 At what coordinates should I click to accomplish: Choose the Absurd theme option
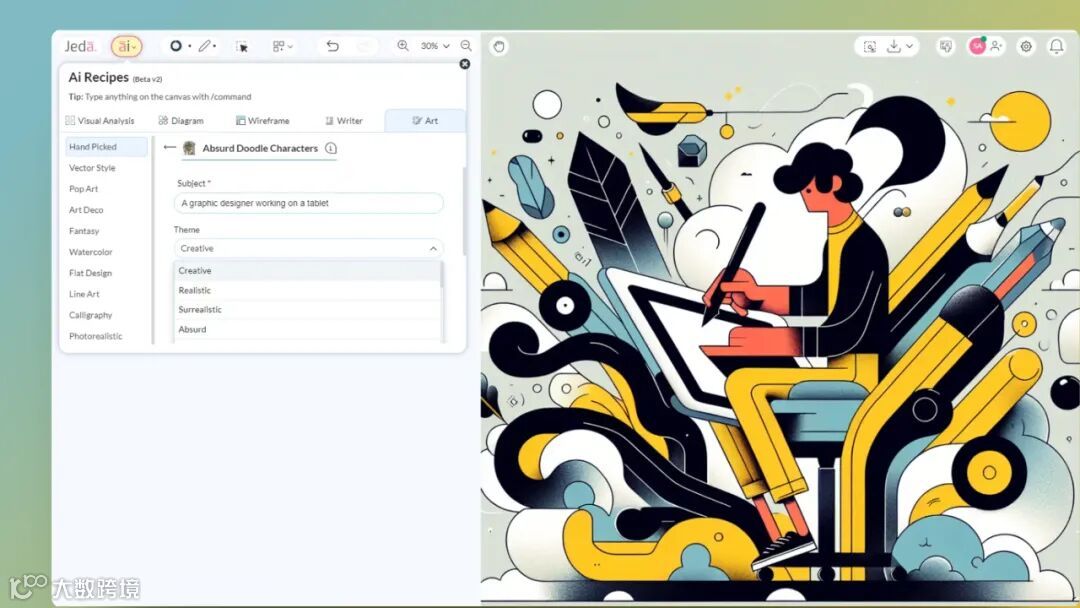(307, 329)
